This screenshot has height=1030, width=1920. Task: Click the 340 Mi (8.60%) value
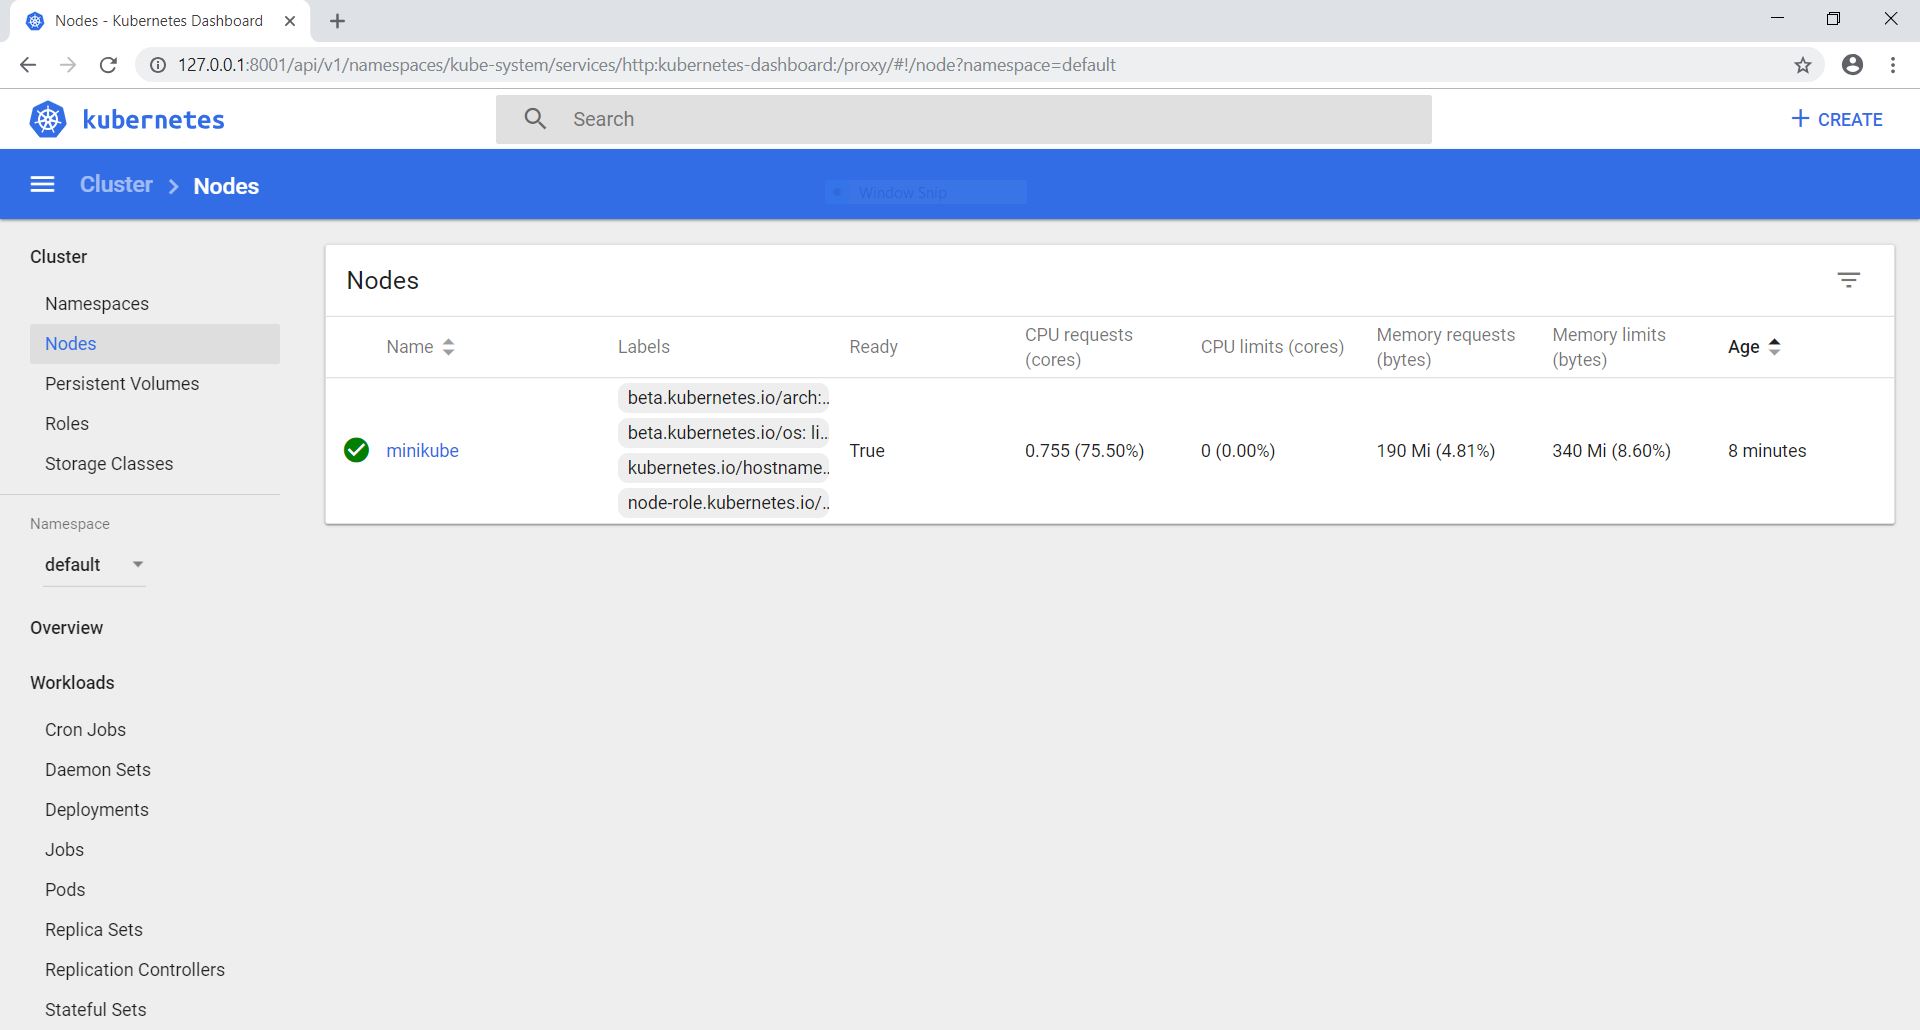(x=1612, y=451)
